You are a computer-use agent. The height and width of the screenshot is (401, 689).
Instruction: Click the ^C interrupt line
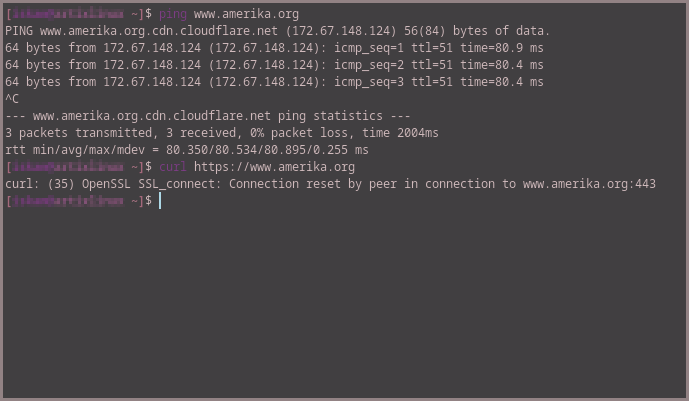12,99
